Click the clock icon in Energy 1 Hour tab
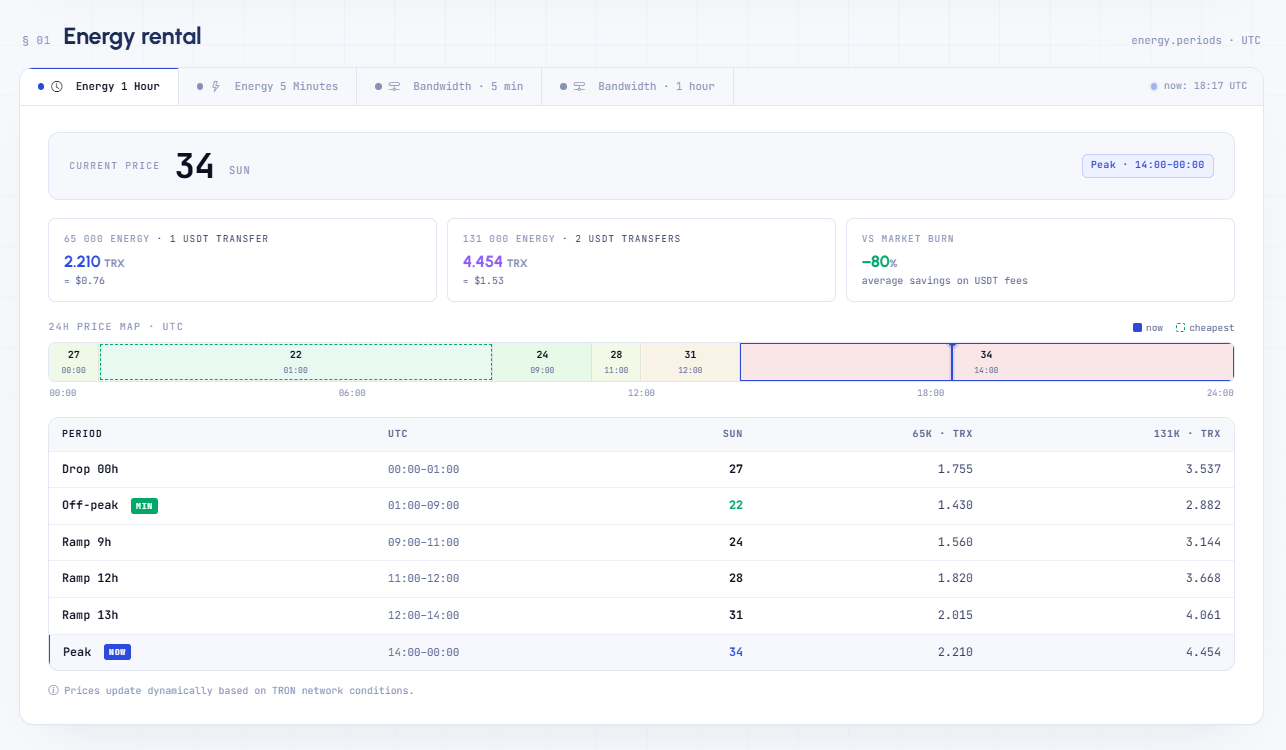 [x=57, y=87]
